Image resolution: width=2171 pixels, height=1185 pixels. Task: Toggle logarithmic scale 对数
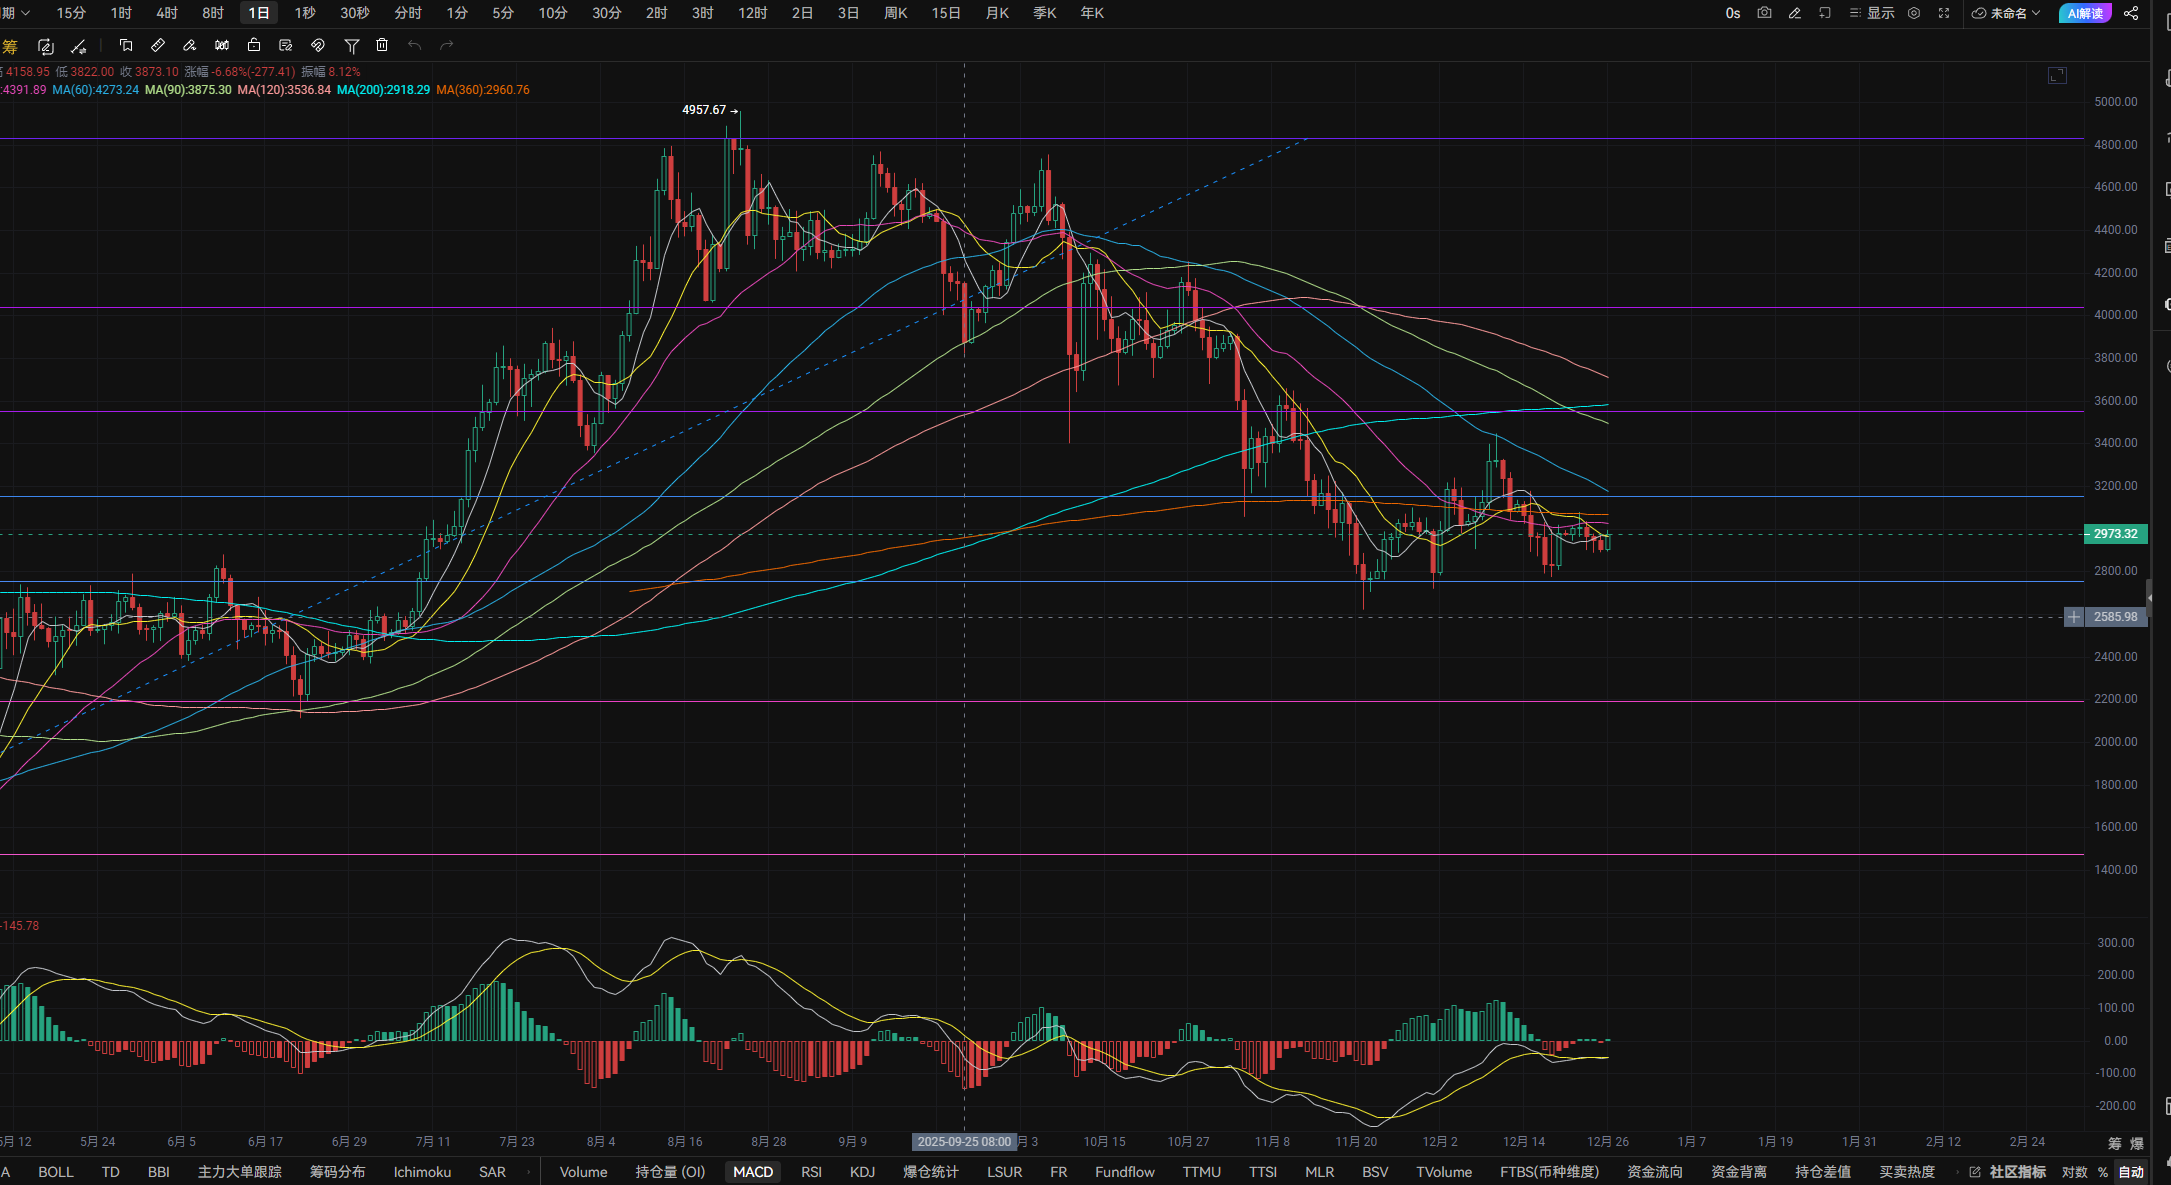coord(2075,1171)
